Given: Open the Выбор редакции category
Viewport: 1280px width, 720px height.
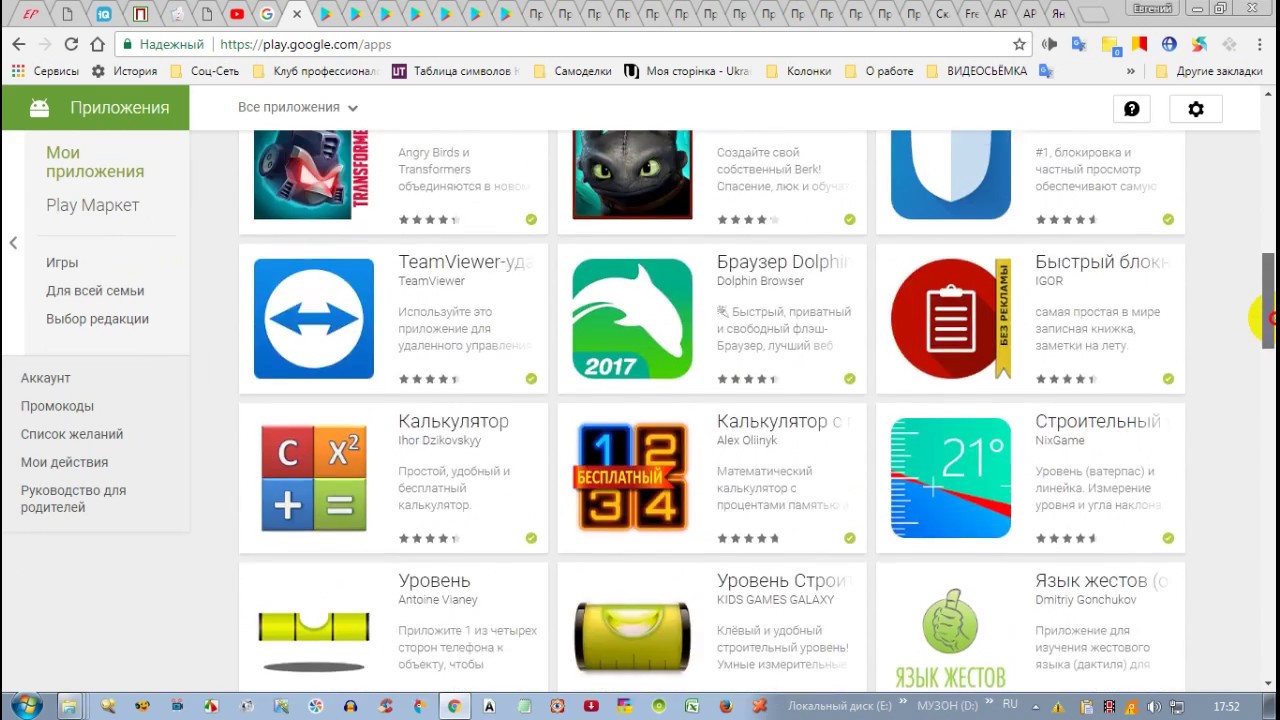Looking at the screenshot, I should pos(97,318).
